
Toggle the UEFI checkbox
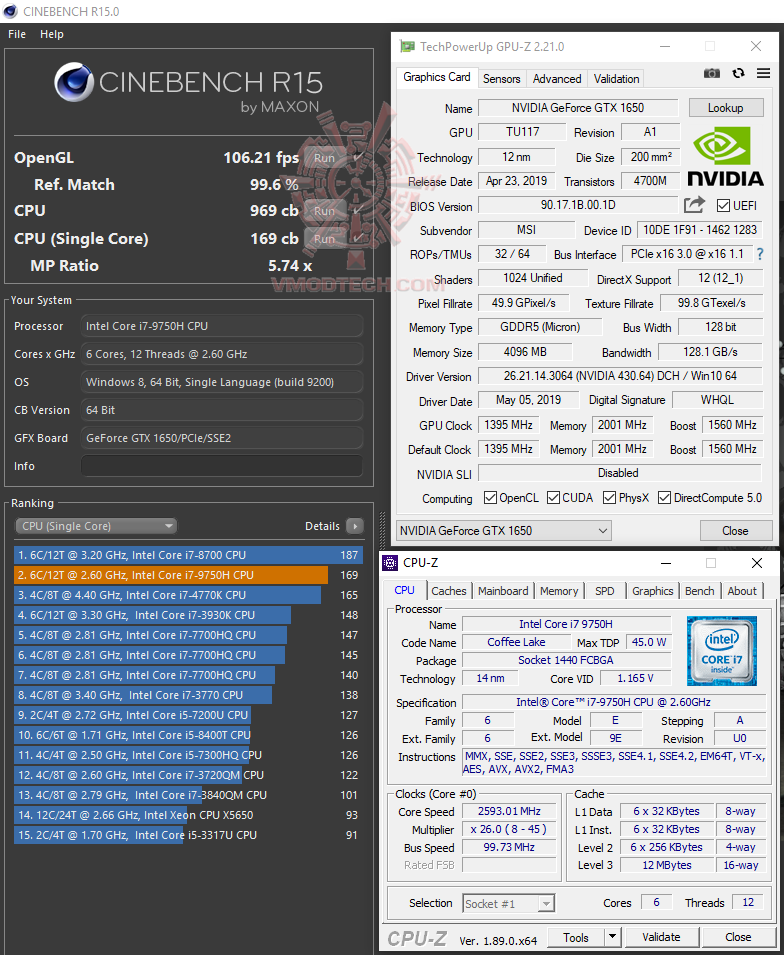pos(723,205)
